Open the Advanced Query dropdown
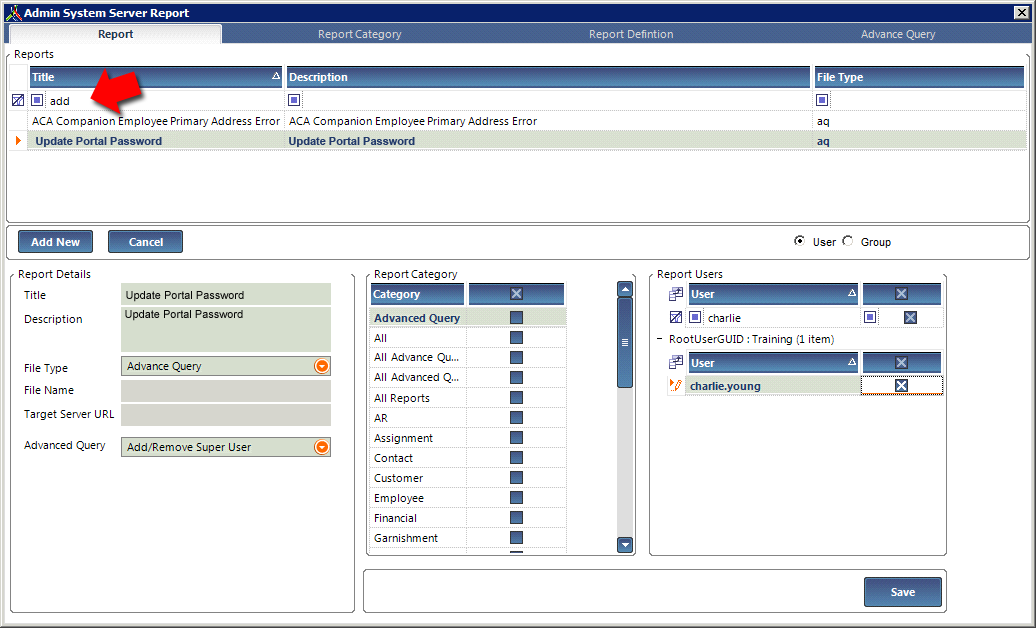The image size is (1036, 628). point(322,448)
